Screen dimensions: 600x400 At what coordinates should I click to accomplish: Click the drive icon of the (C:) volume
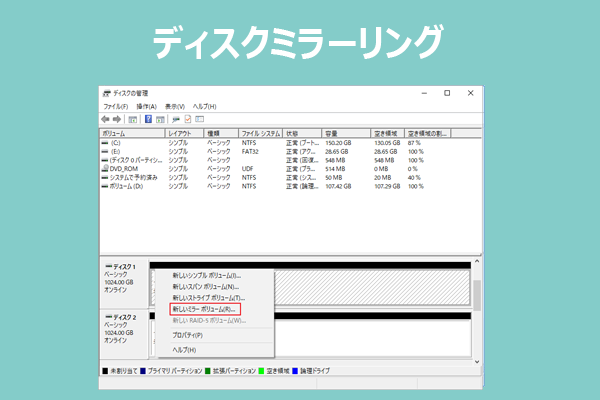(x=105, y=143)
